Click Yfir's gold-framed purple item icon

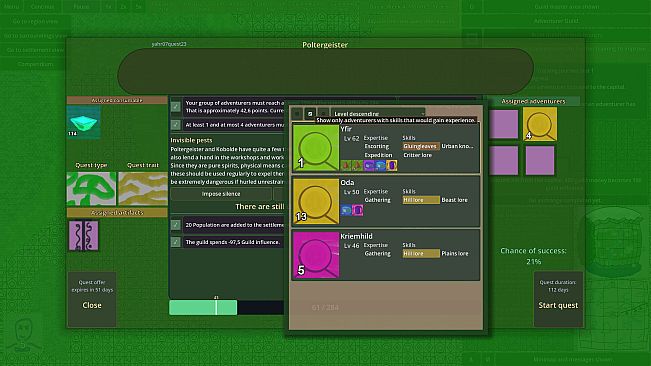(x=392, y=166)
